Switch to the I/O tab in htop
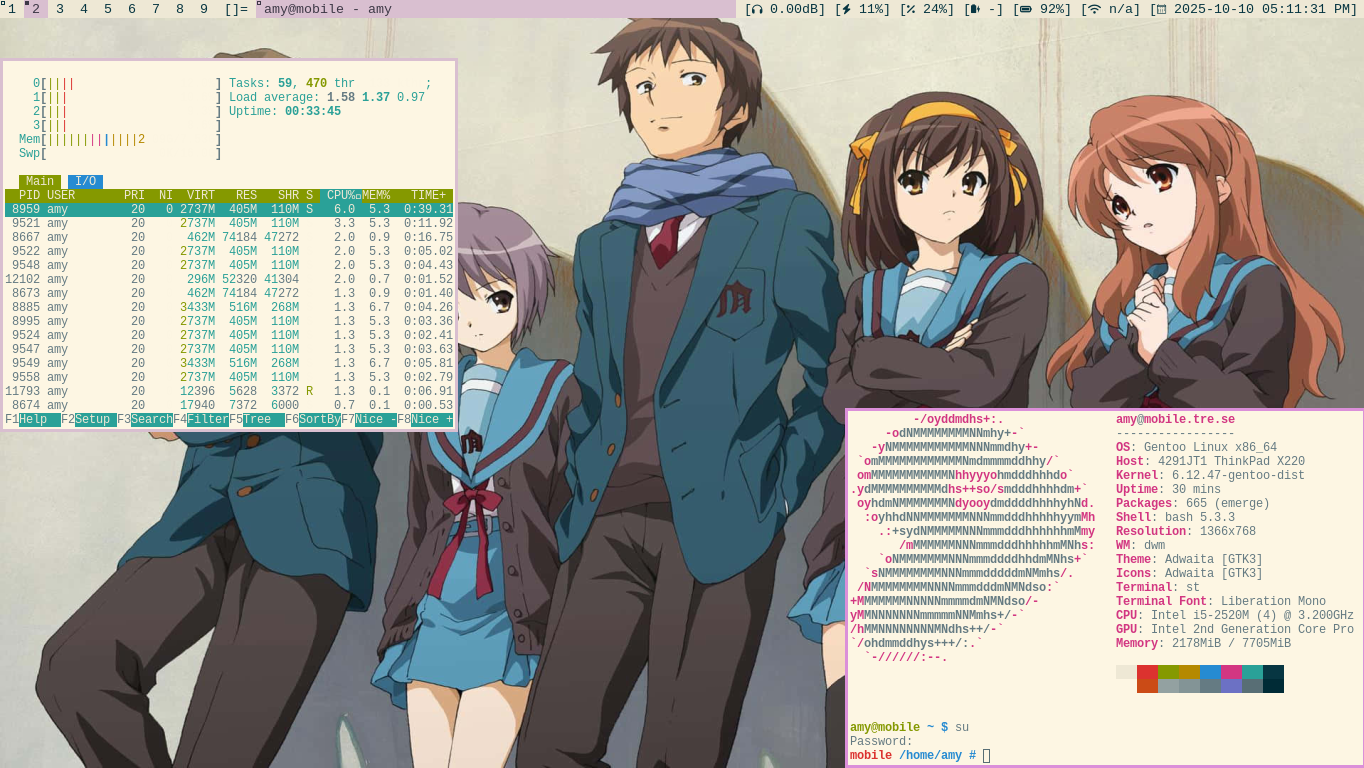 pyautogui.click(x=86, y=182)
